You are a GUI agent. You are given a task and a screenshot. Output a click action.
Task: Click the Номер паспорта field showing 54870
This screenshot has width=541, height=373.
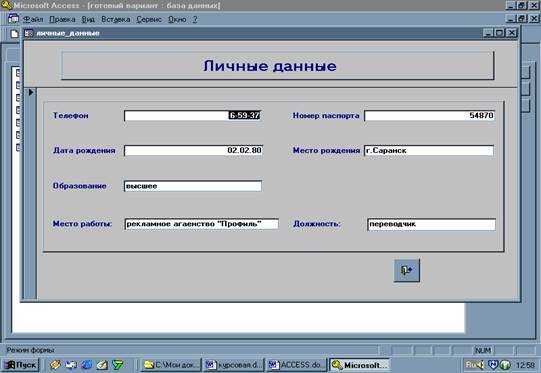(x=430, y=116)
